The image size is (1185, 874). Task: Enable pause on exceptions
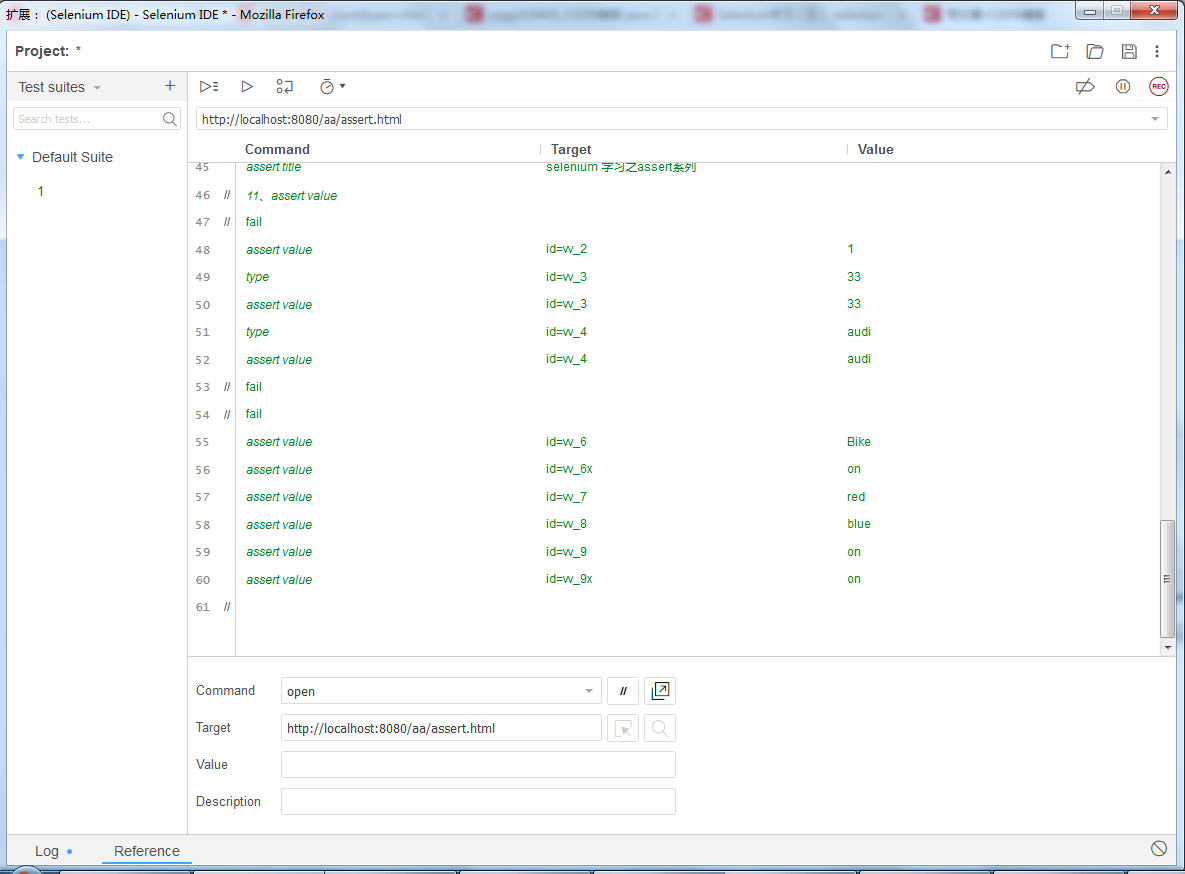pyautogui.click(x=1122, y=86)
